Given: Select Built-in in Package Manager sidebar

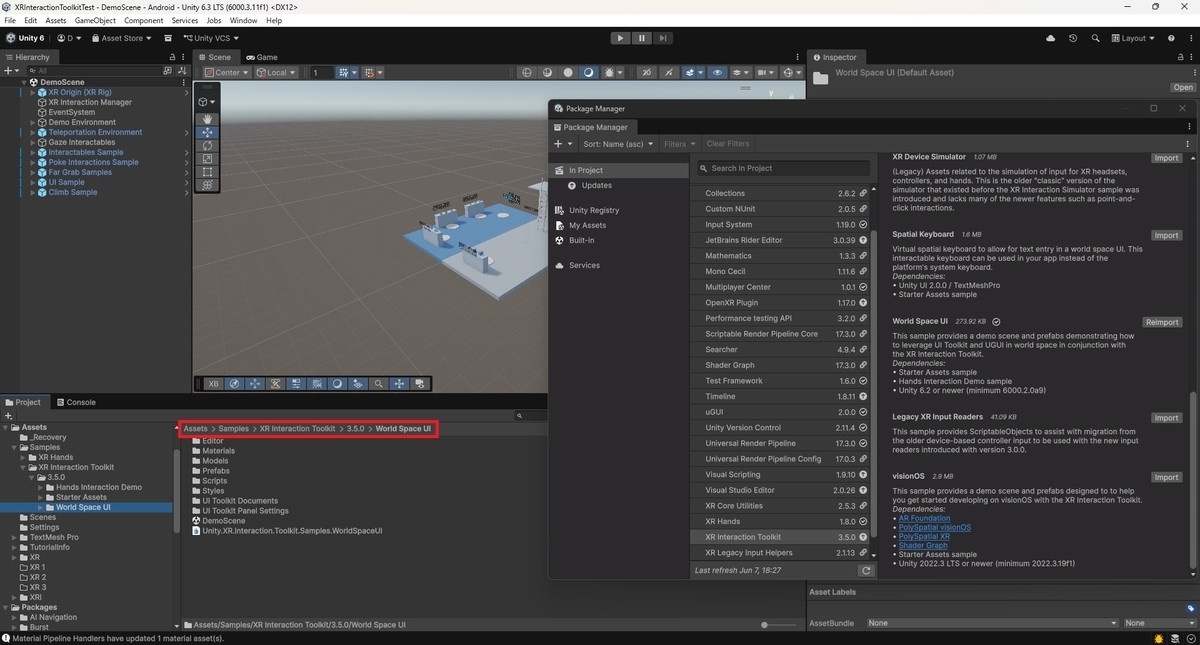Looking at the screenshot, I should pos(581,240).
